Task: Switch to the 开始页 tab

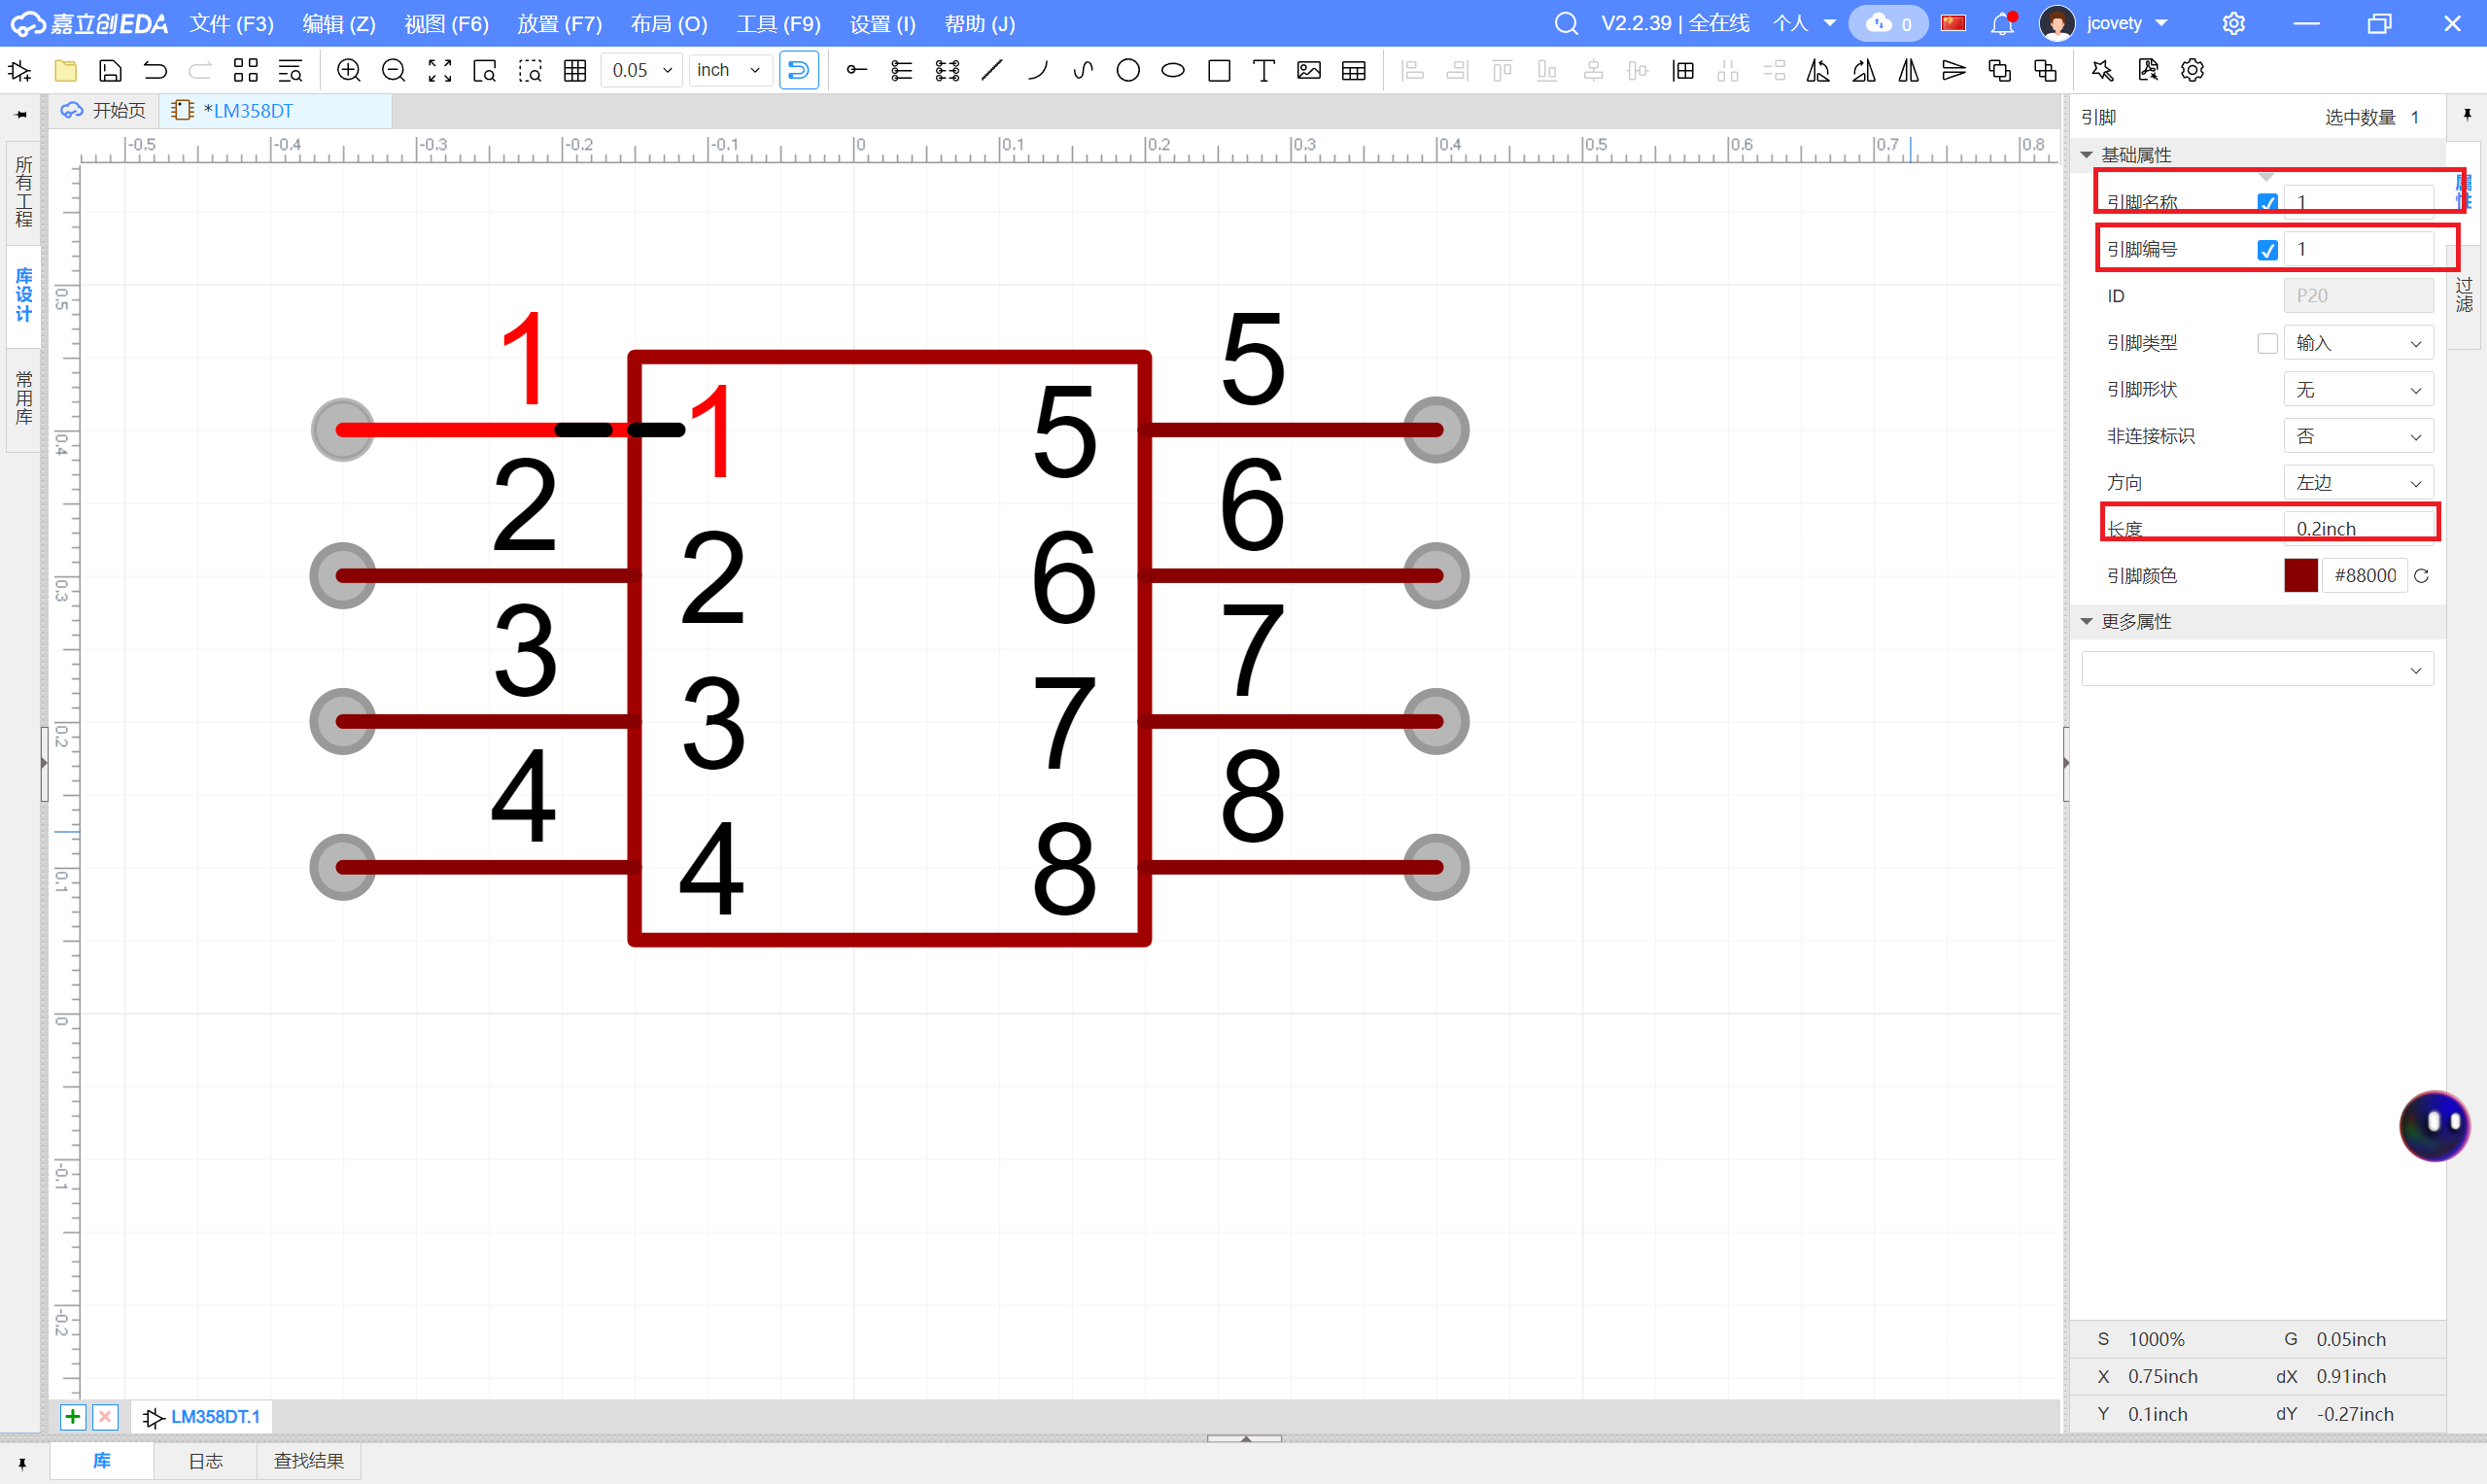Action: pos(104,110)
